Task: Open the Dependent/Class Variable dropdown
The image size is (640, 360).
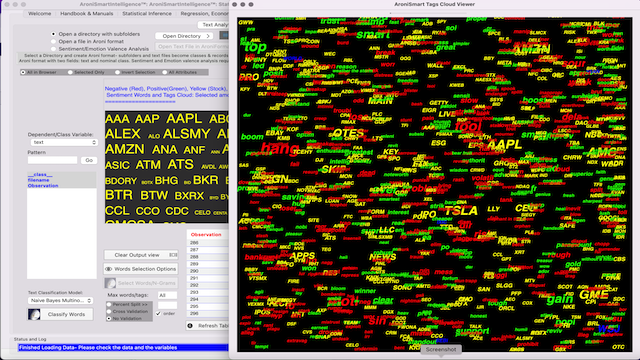Action: 64,142
